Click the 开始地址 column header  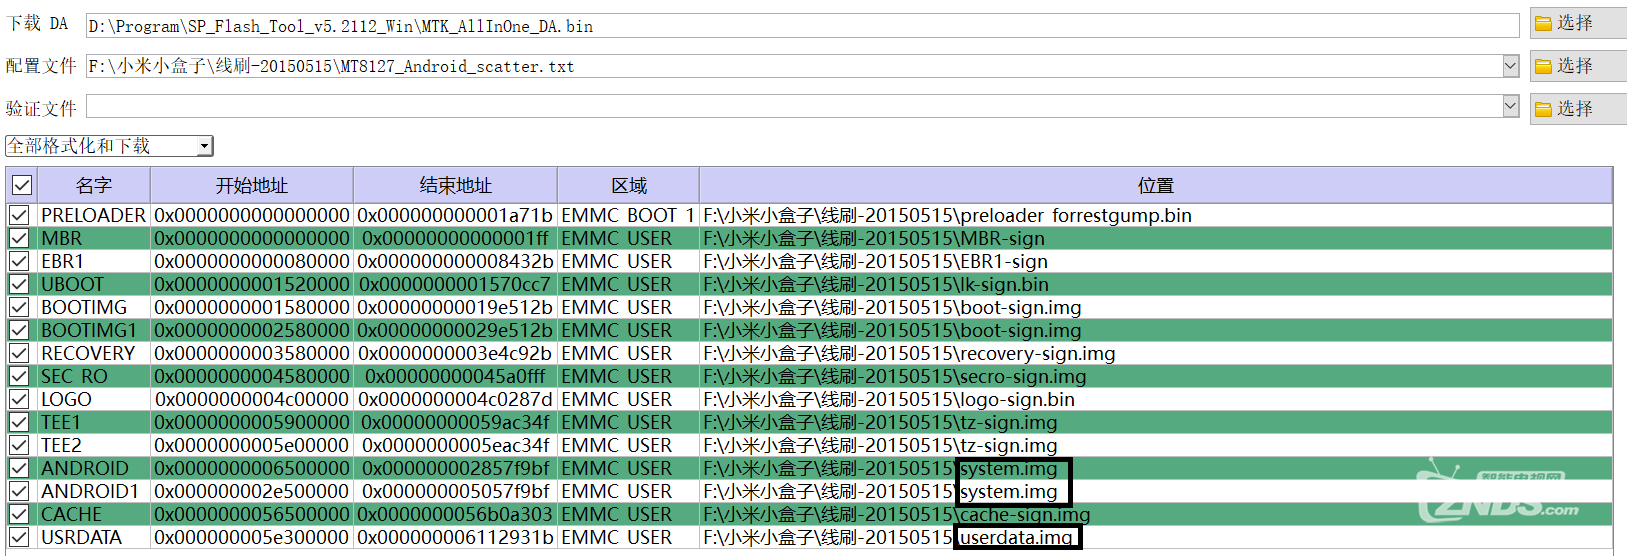pos(251,185)
